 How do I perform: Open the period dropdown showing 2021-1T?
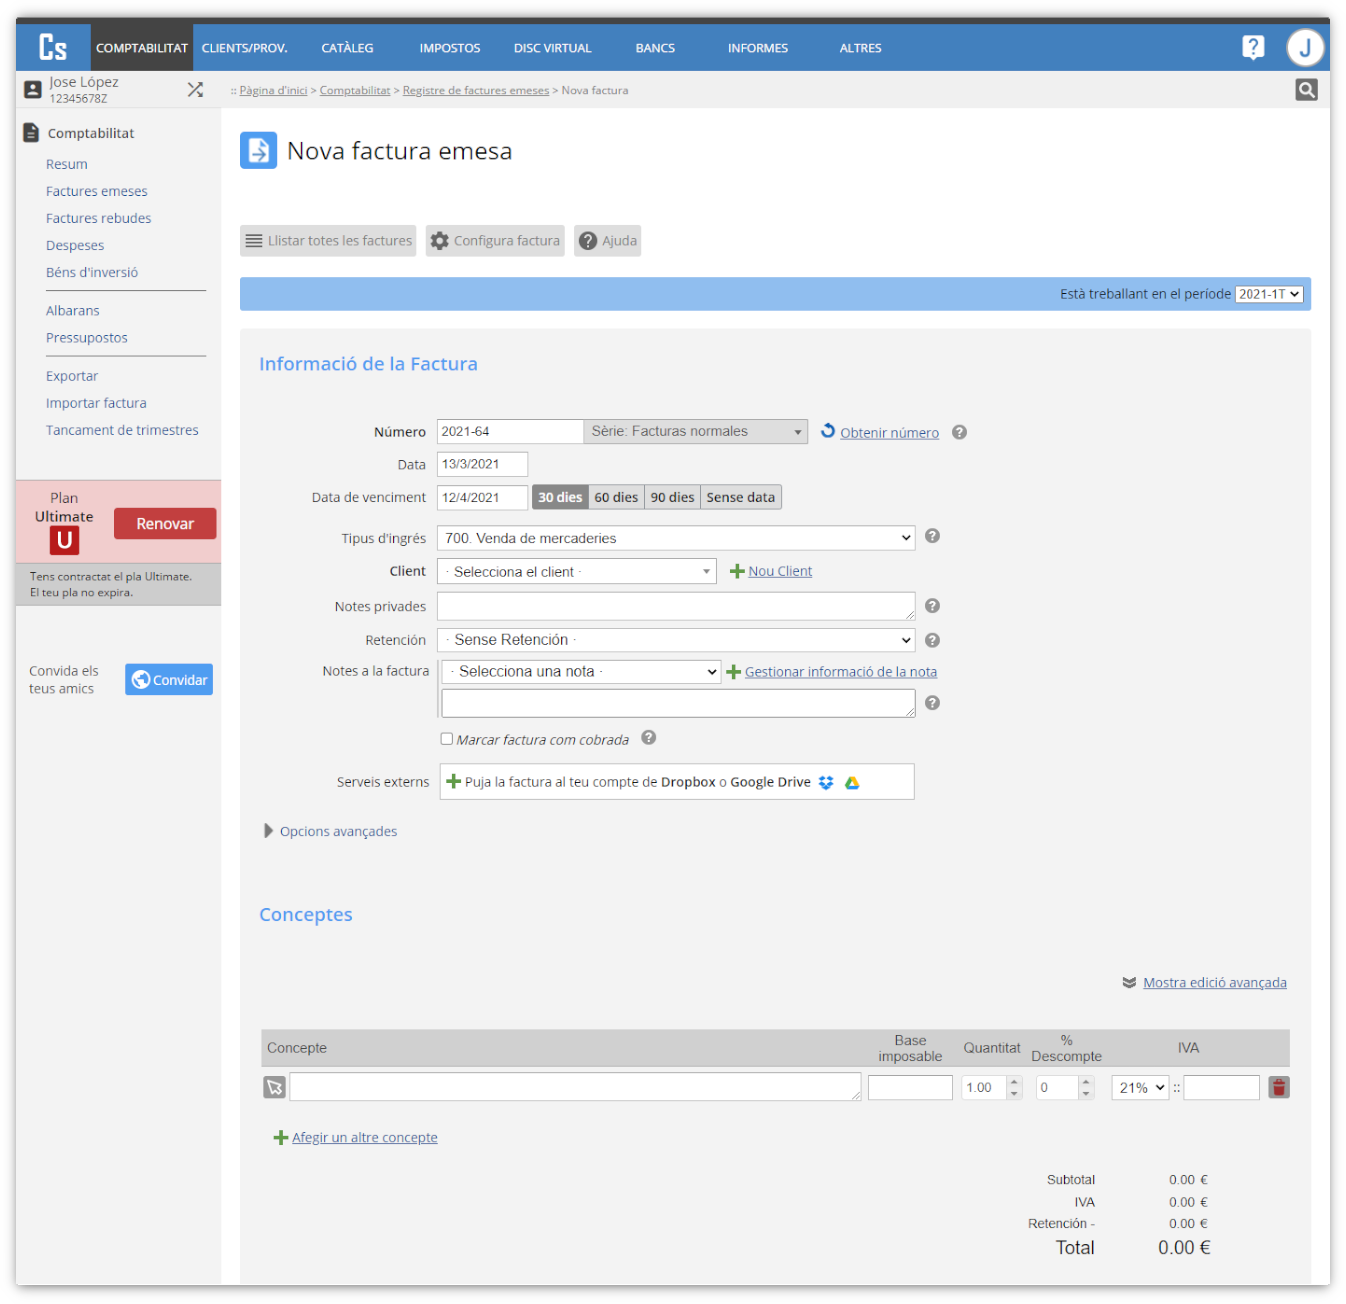click(x=1270, y=294)
